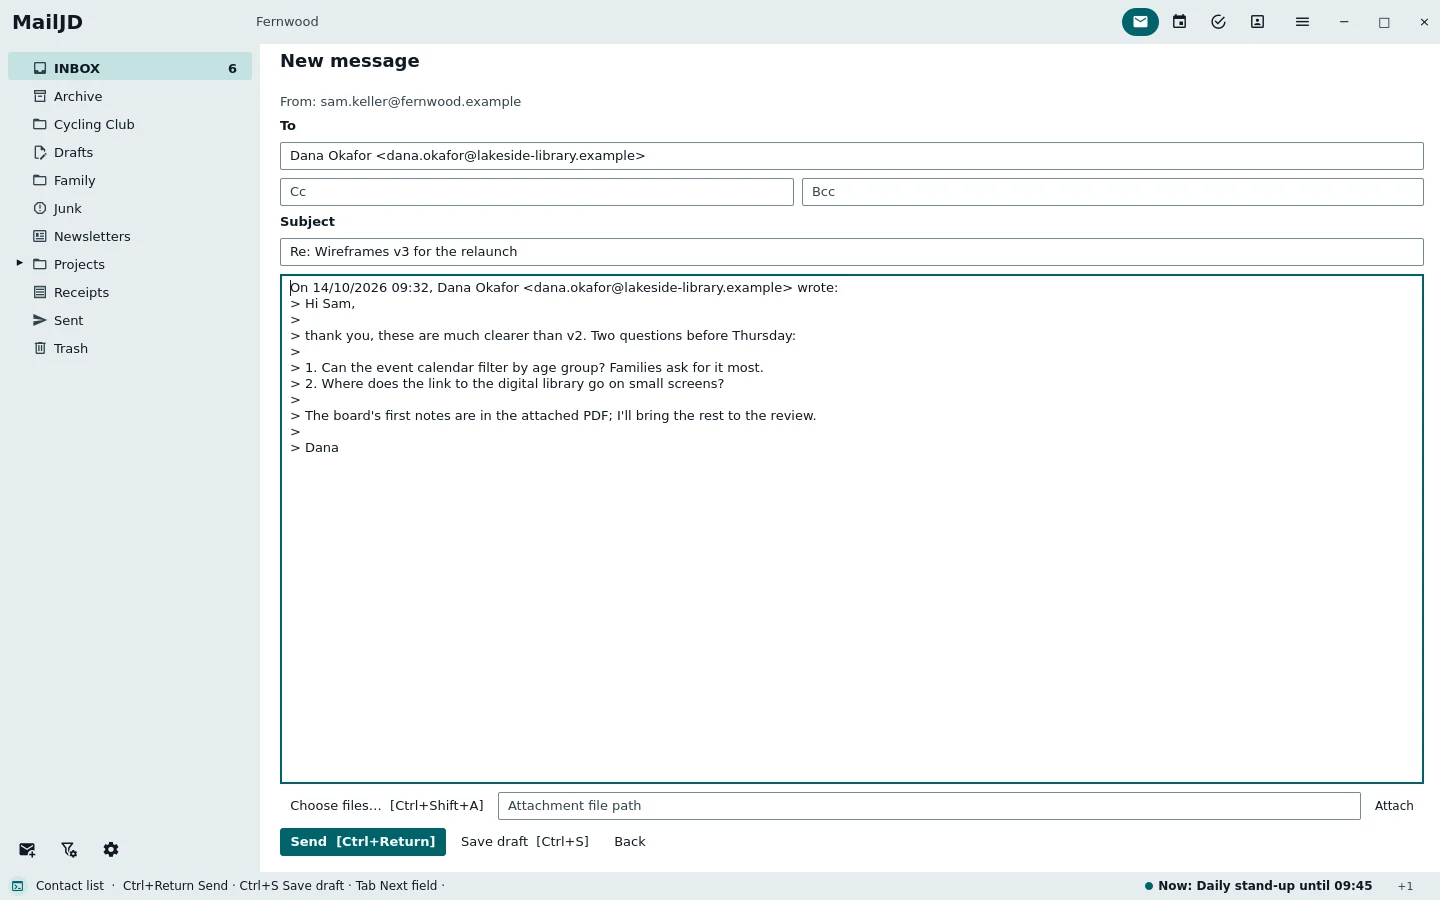
Task: Send the message with Send button
Action: point(363,842)
